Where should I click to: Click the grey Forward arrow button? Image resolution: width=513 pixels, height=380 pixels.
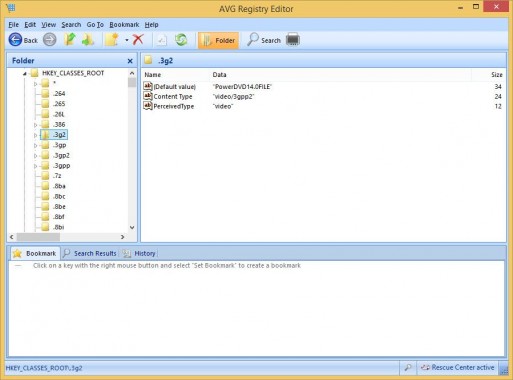(x=50, y=40)
